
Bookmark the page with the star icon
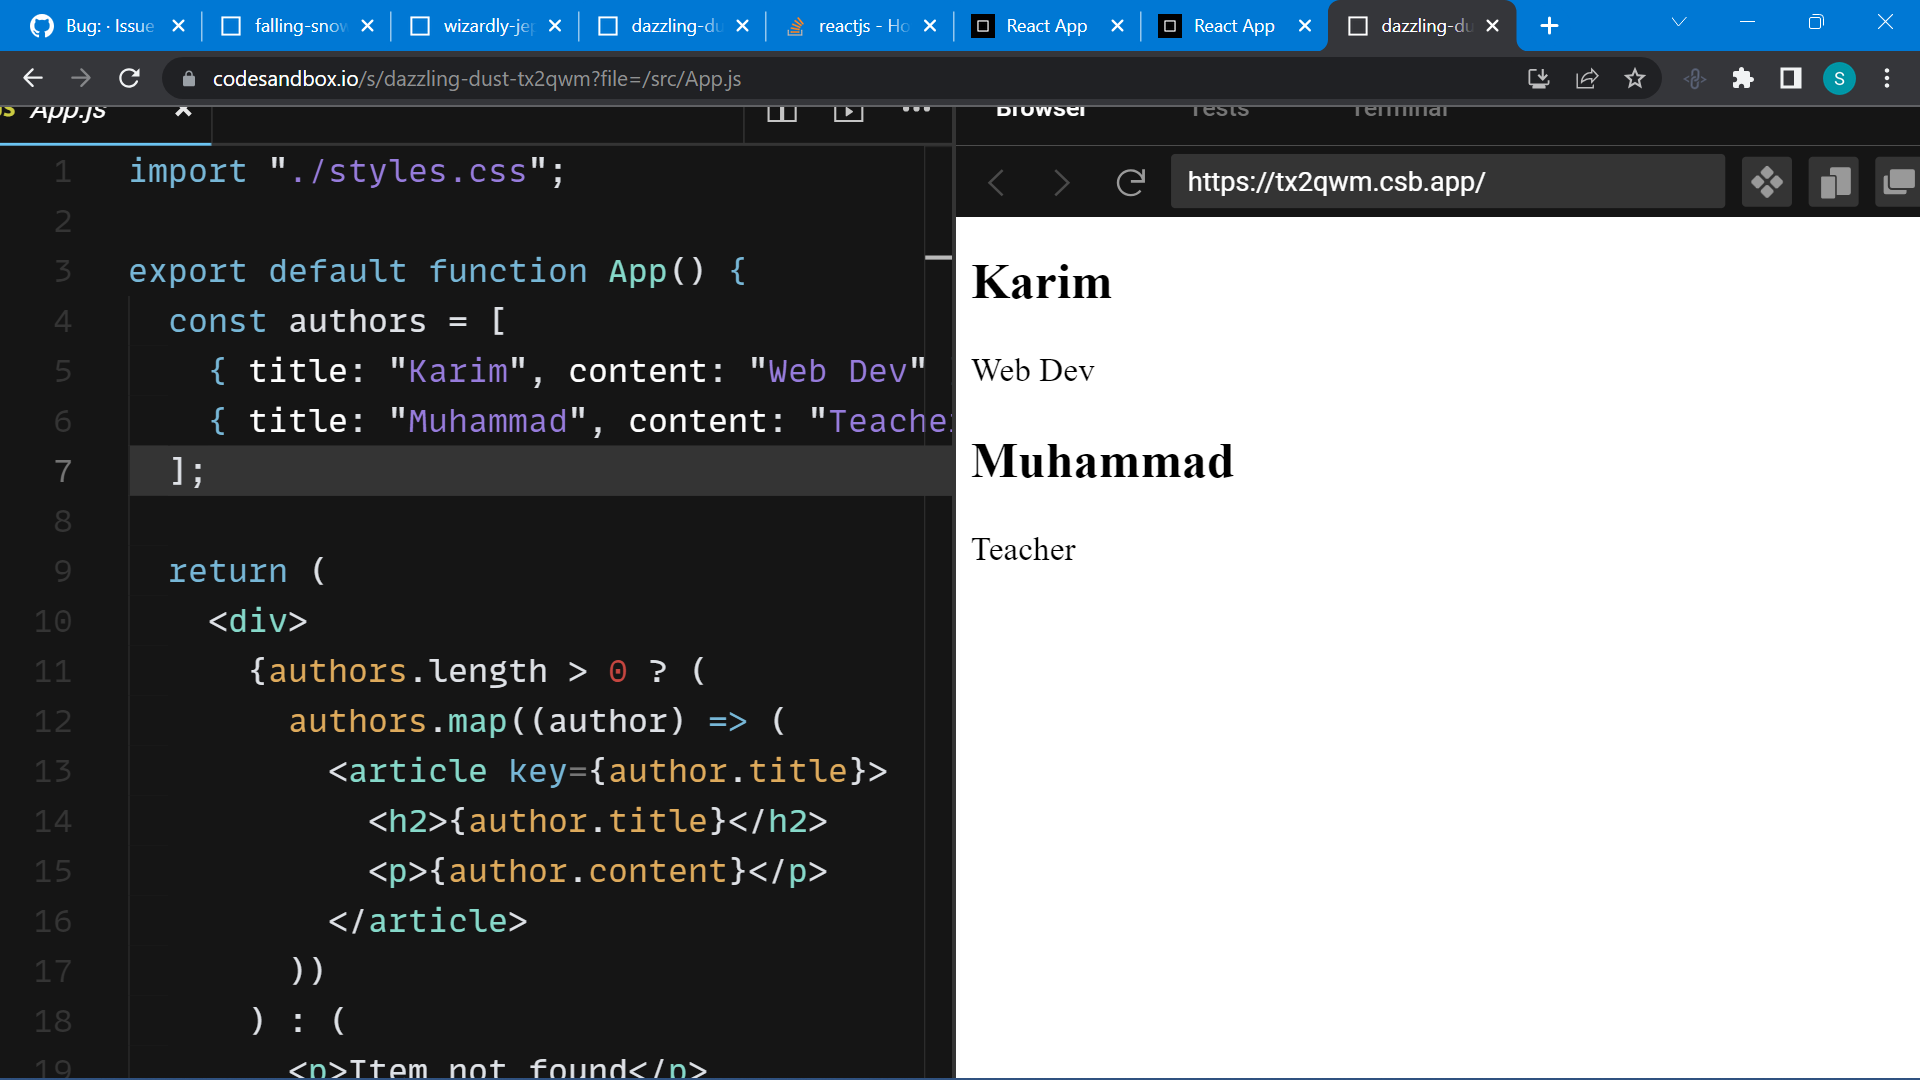click(x=1635, y=78)
